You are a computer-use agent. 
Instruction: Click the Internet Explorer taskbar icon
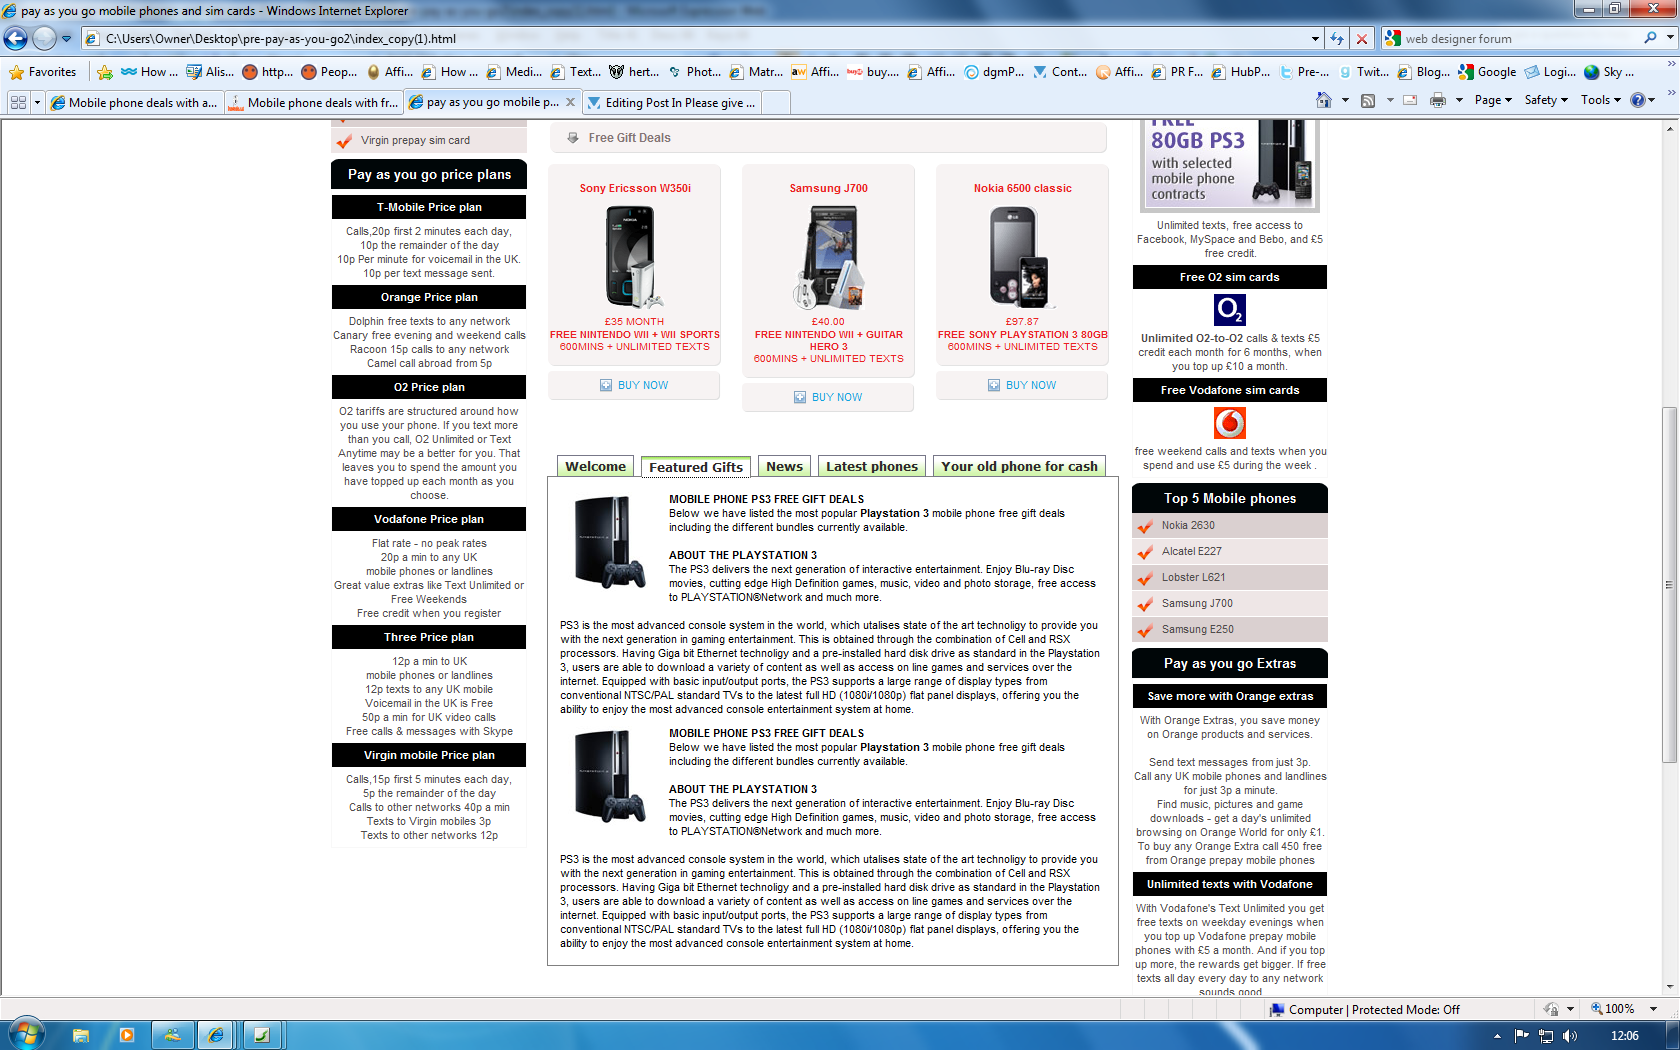215,1035
